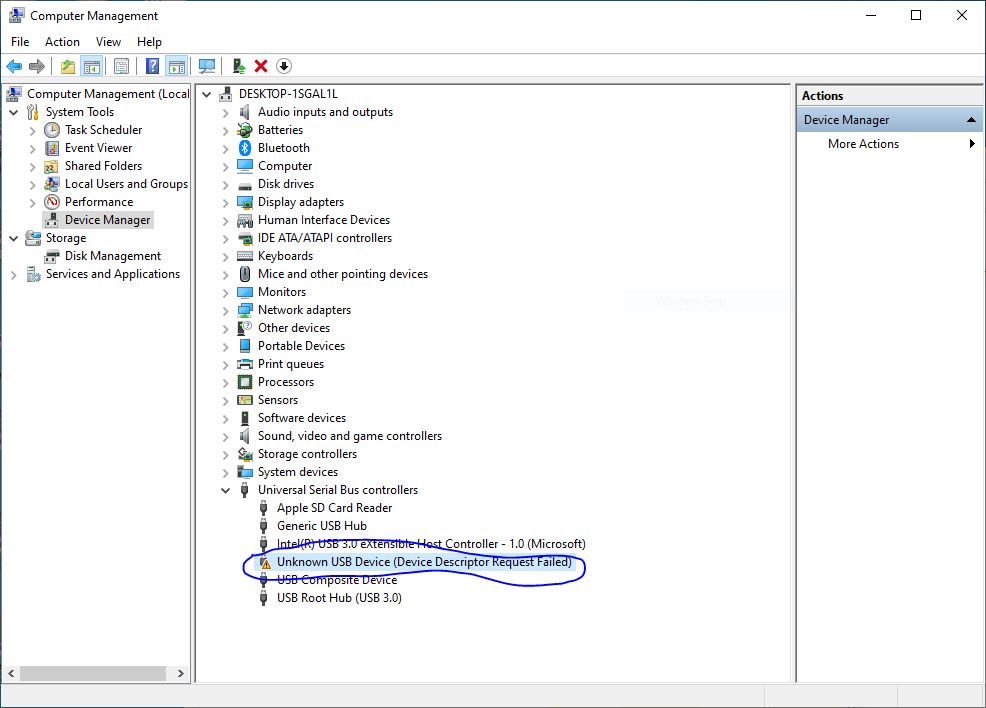The height and width of the screenshot is (708, 986).
Task: Collapse Universal Serial Bus controllers category
Action: (x=225, y=490)
